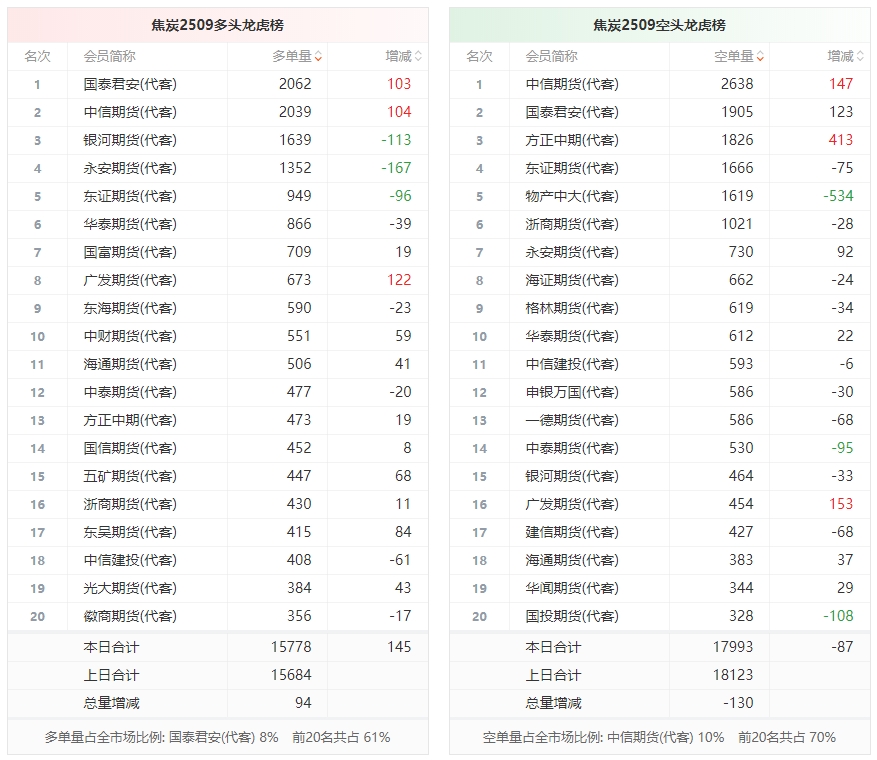
Task: Click 永安期货 long change value -167
Action: [396, 168]
